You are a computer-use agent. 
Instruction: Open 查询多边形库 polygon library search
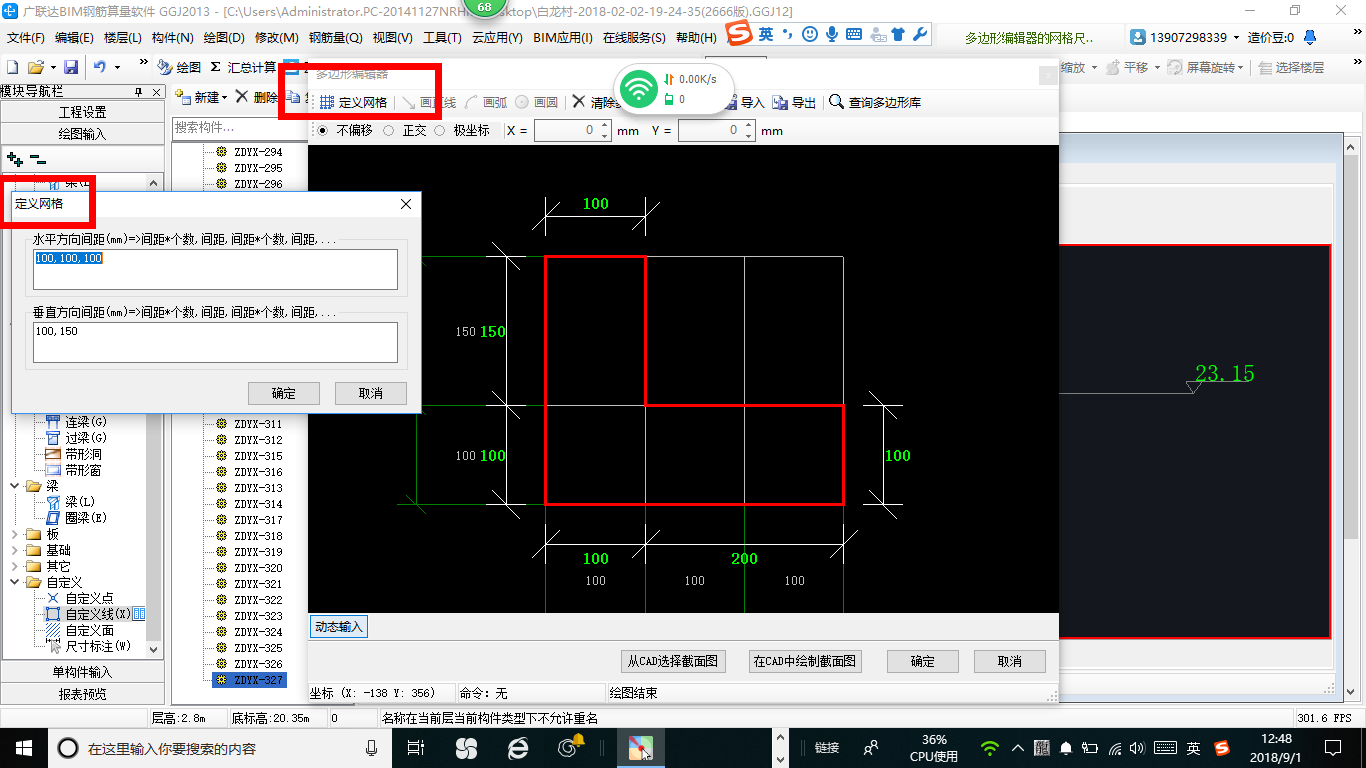875,102
